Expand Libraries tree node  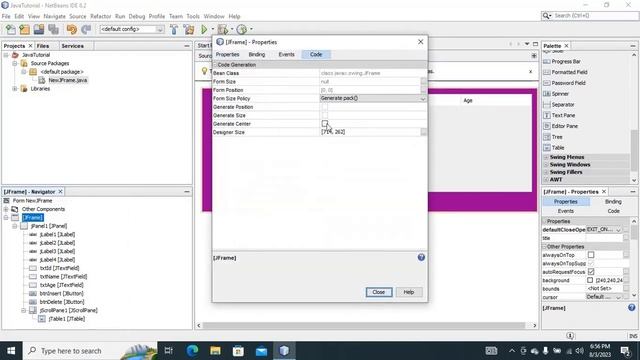tap(15, 89)
